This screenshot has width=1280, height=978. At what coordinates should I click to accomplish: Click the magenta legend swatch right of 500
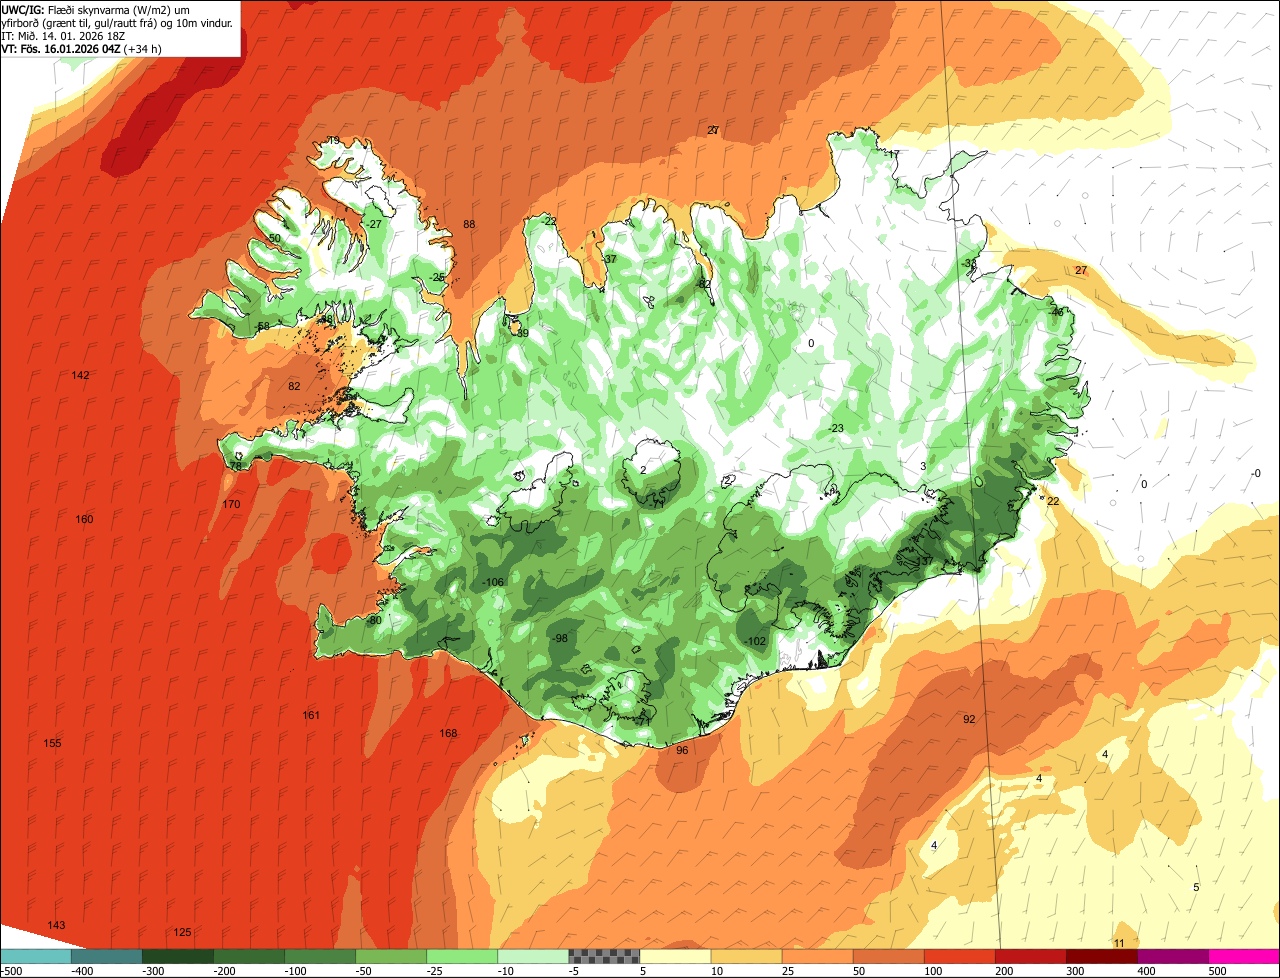pos(1244,956)
